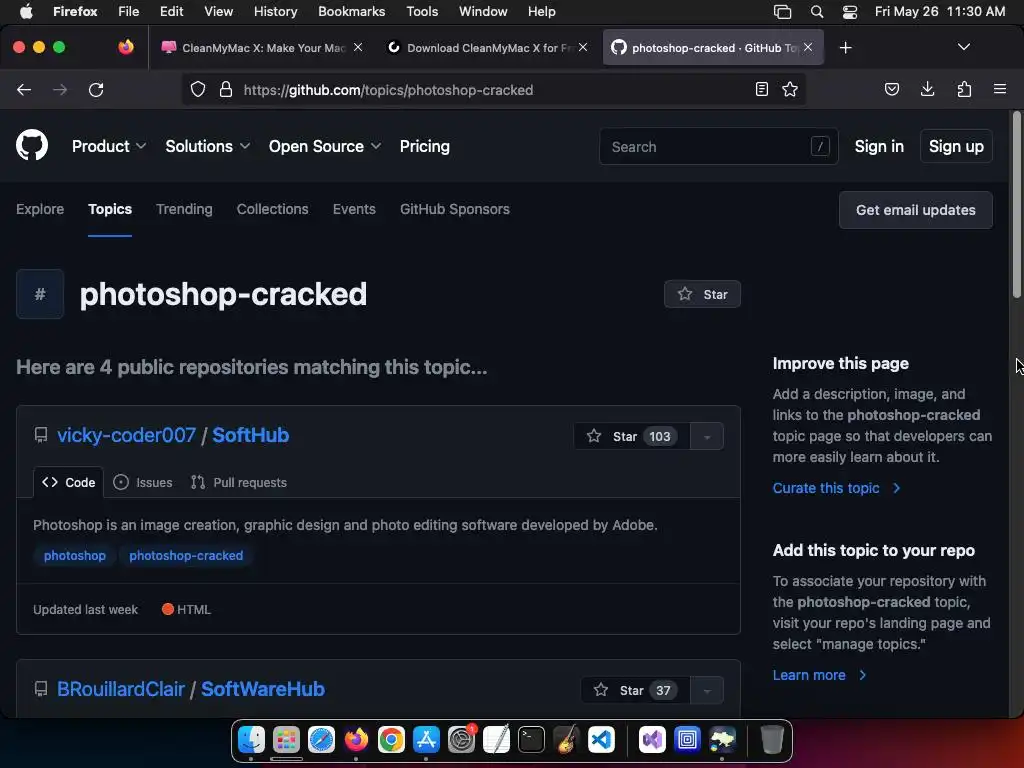
Task: Expand the Solutions menu dropdown
Action: coord(208,146)
